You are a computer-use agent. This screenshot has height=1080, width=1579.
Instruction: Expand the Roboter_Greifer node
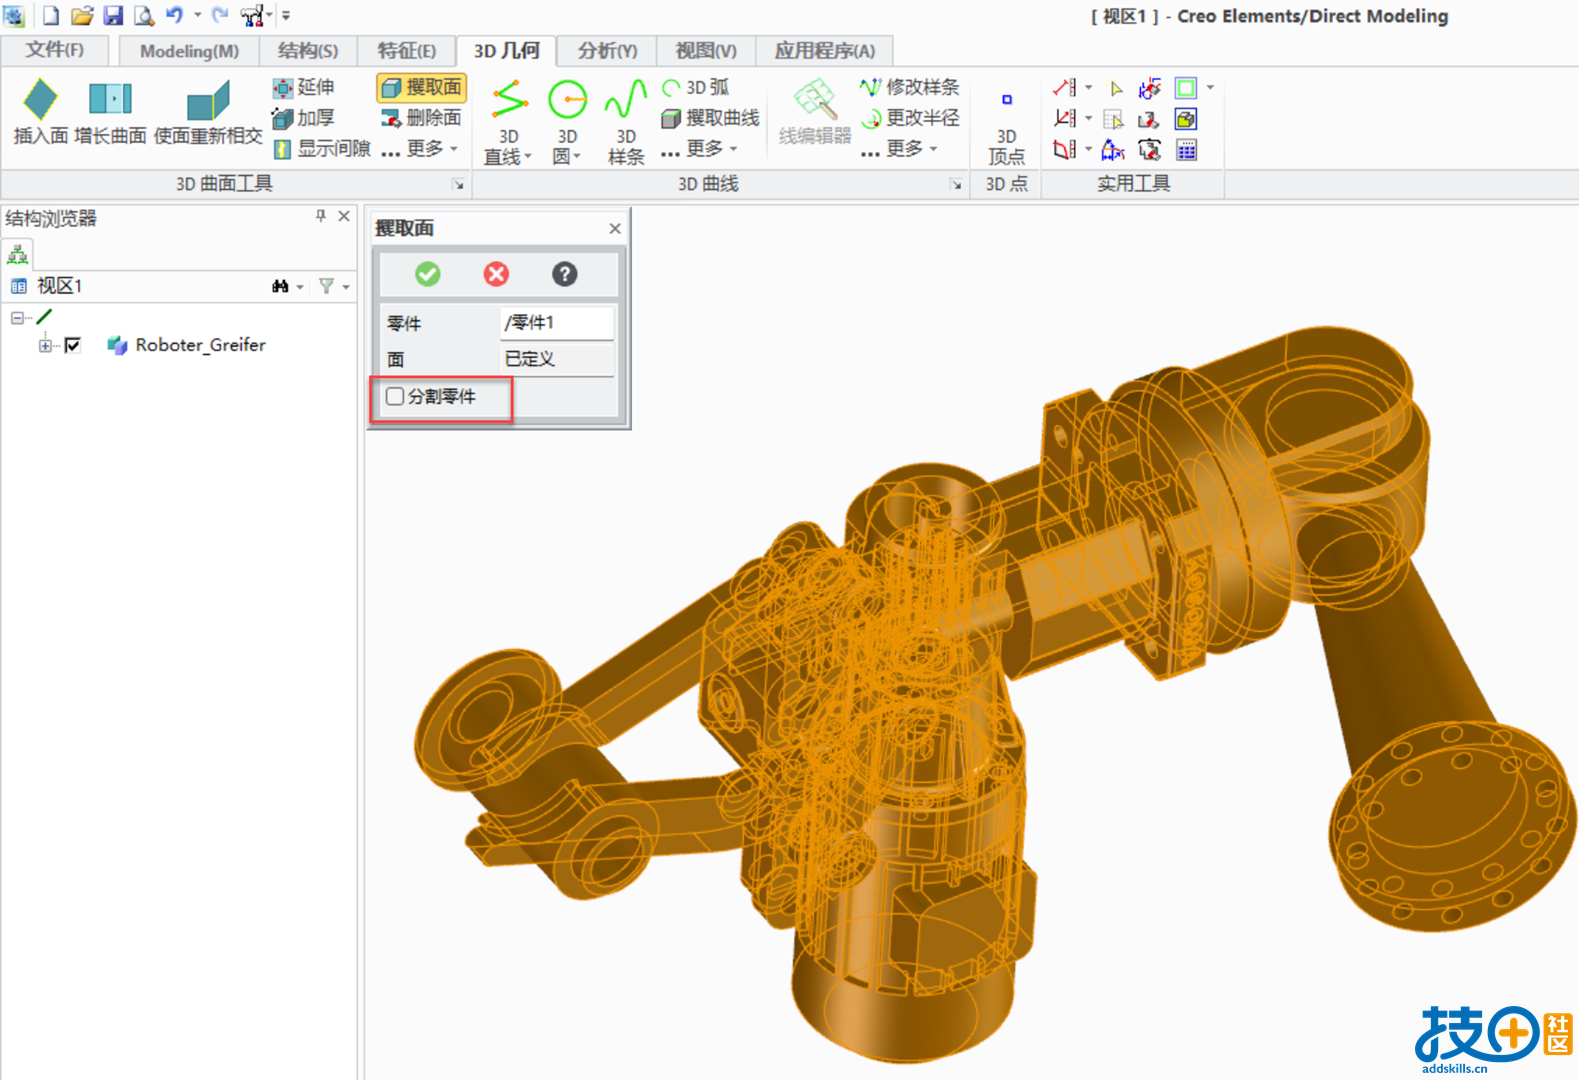[45, 346]
